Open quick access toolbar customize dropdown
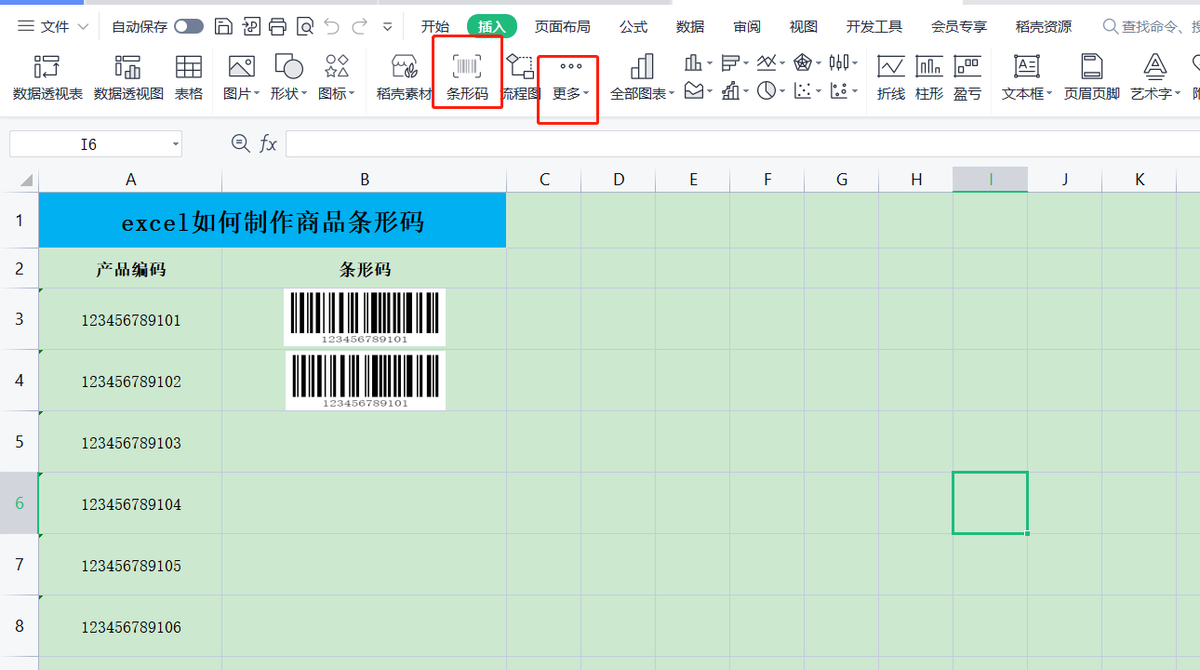 coord(387,27)
